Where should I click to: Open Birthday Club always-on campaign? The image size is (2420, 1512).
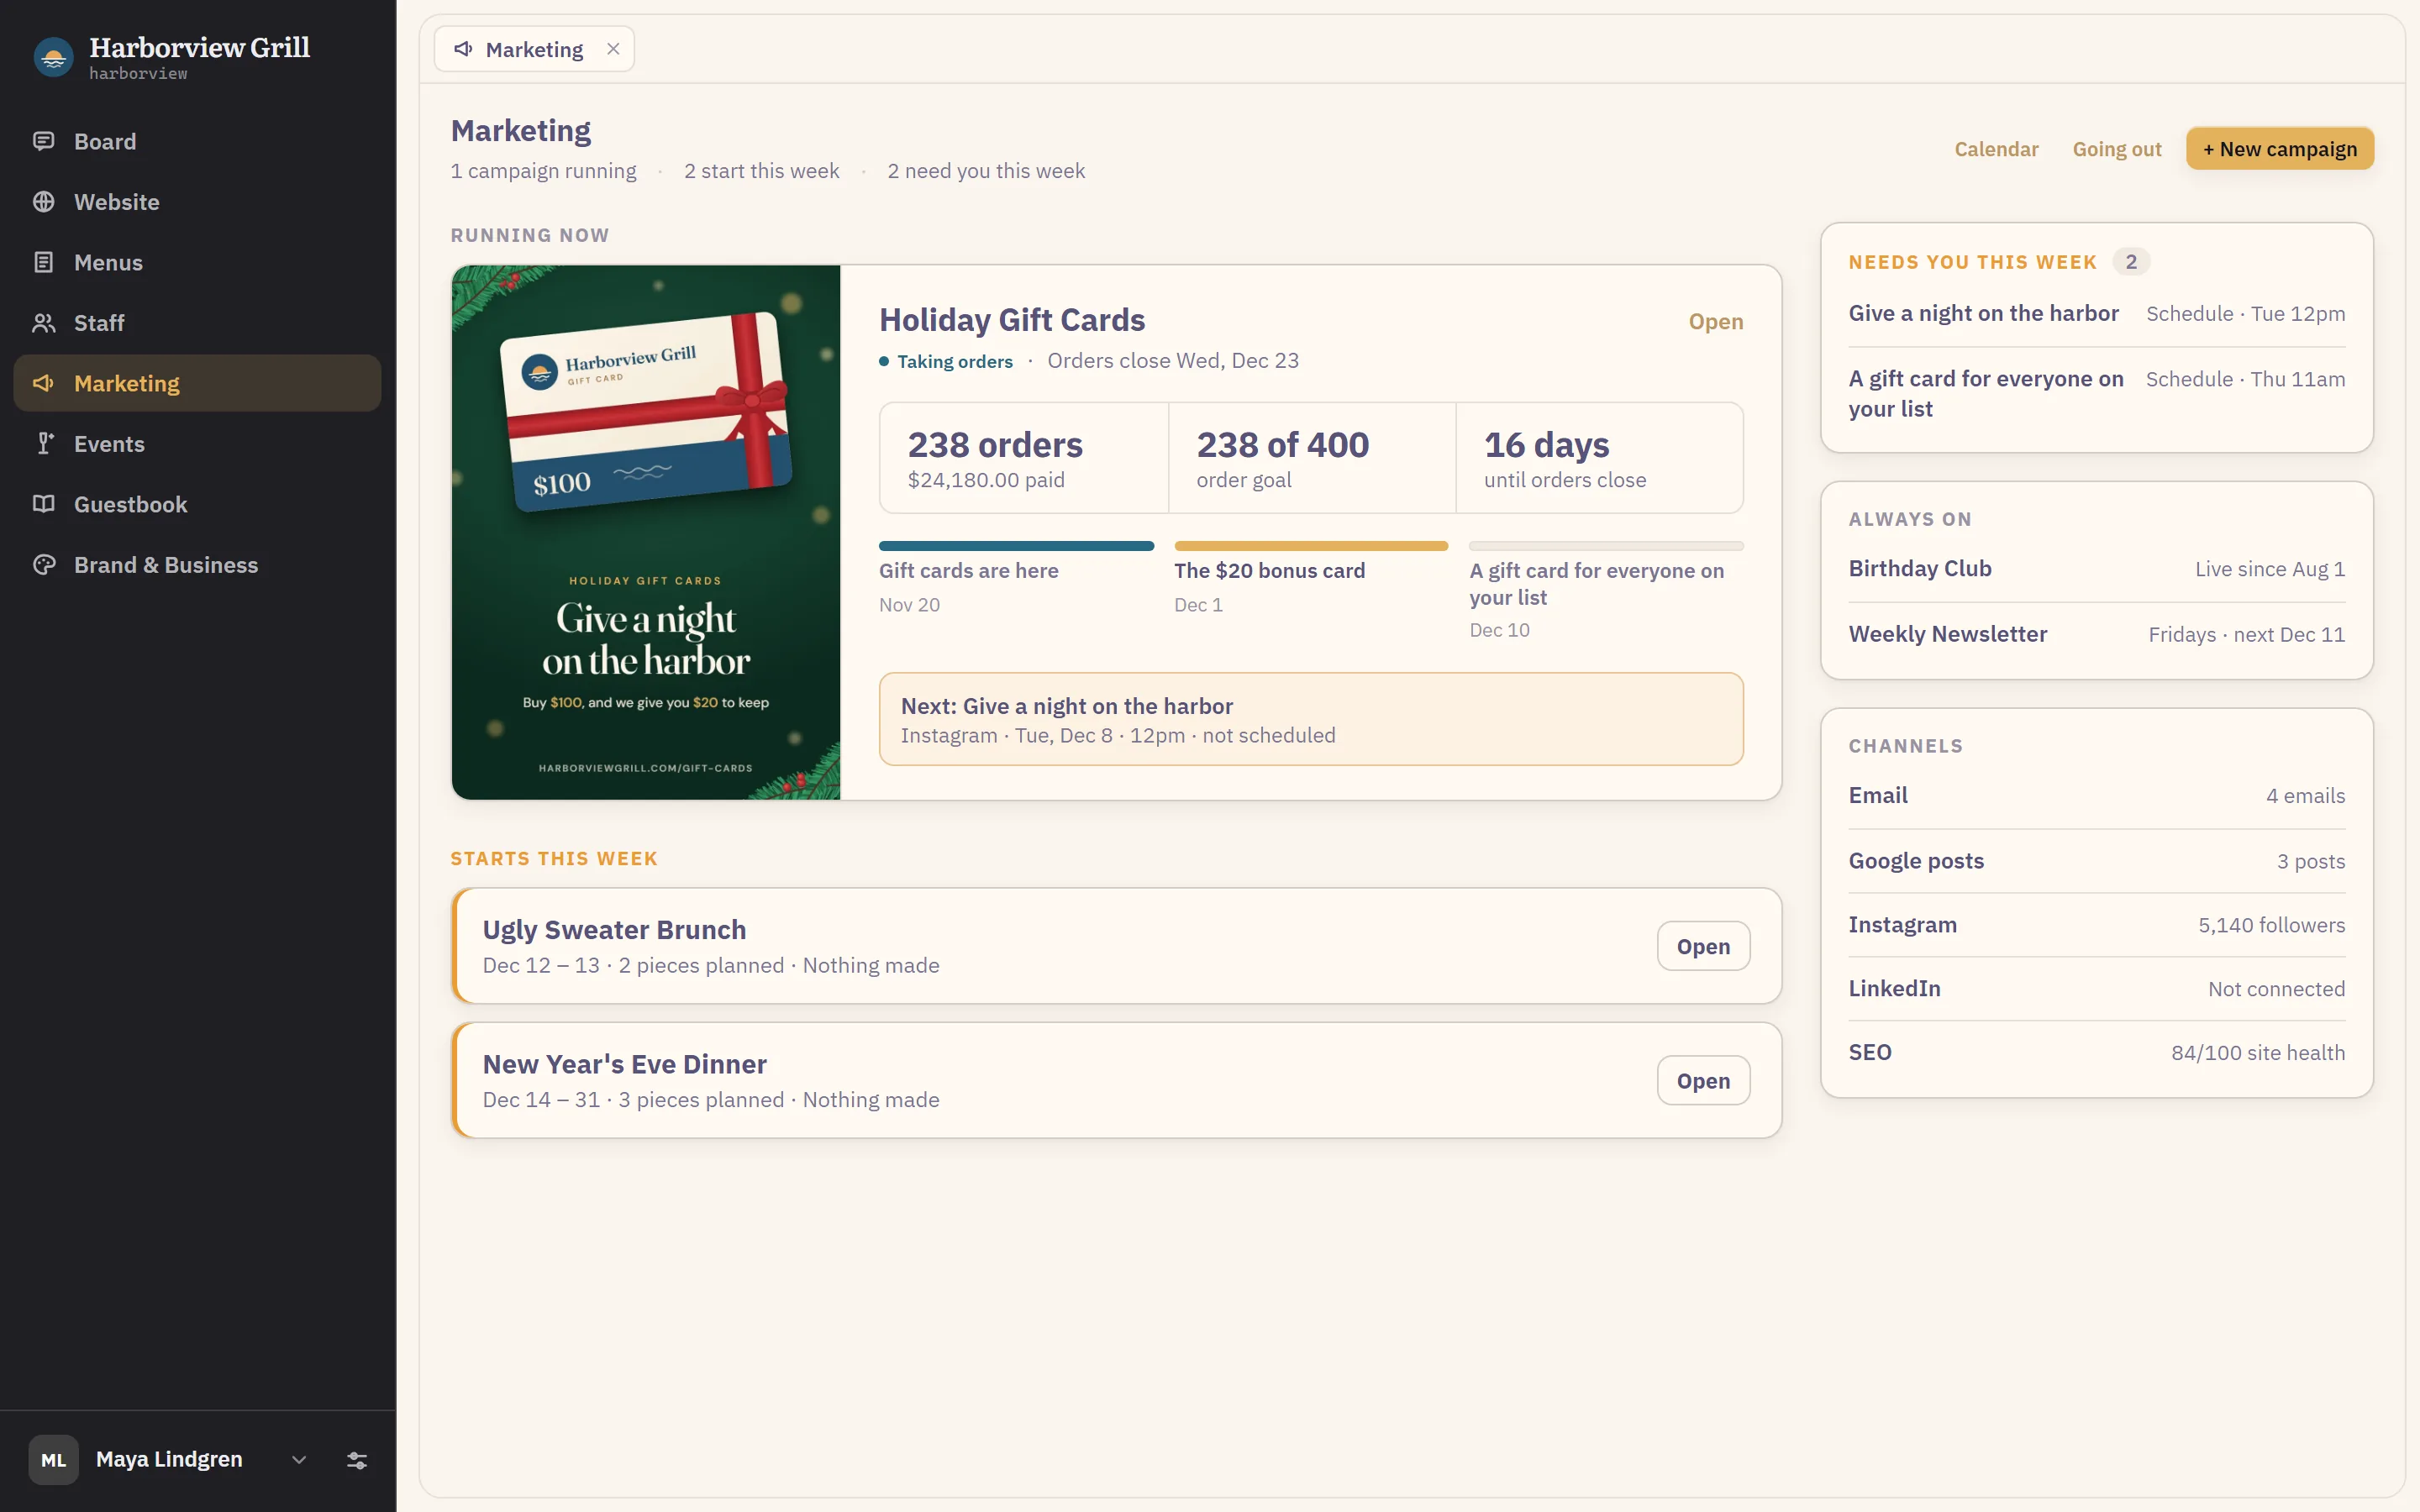click(2096, 569)
